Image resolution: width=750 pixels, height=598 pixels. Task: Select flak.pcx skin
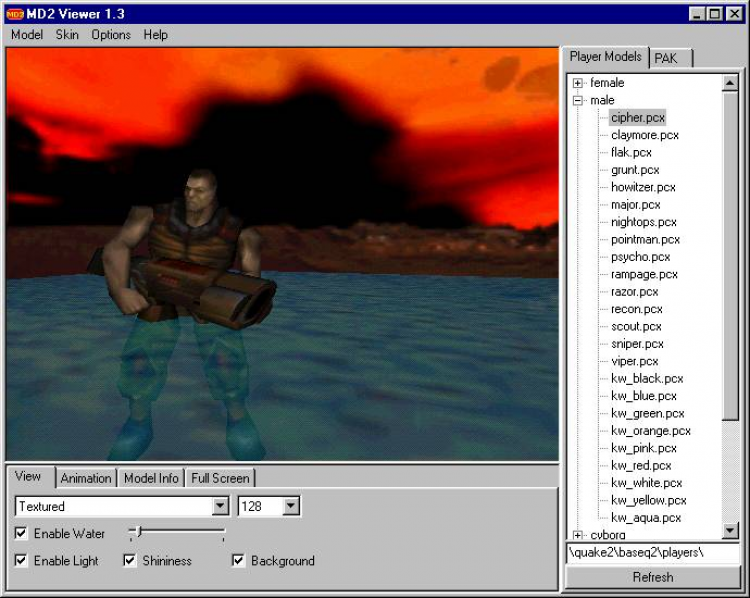point(631,153)
